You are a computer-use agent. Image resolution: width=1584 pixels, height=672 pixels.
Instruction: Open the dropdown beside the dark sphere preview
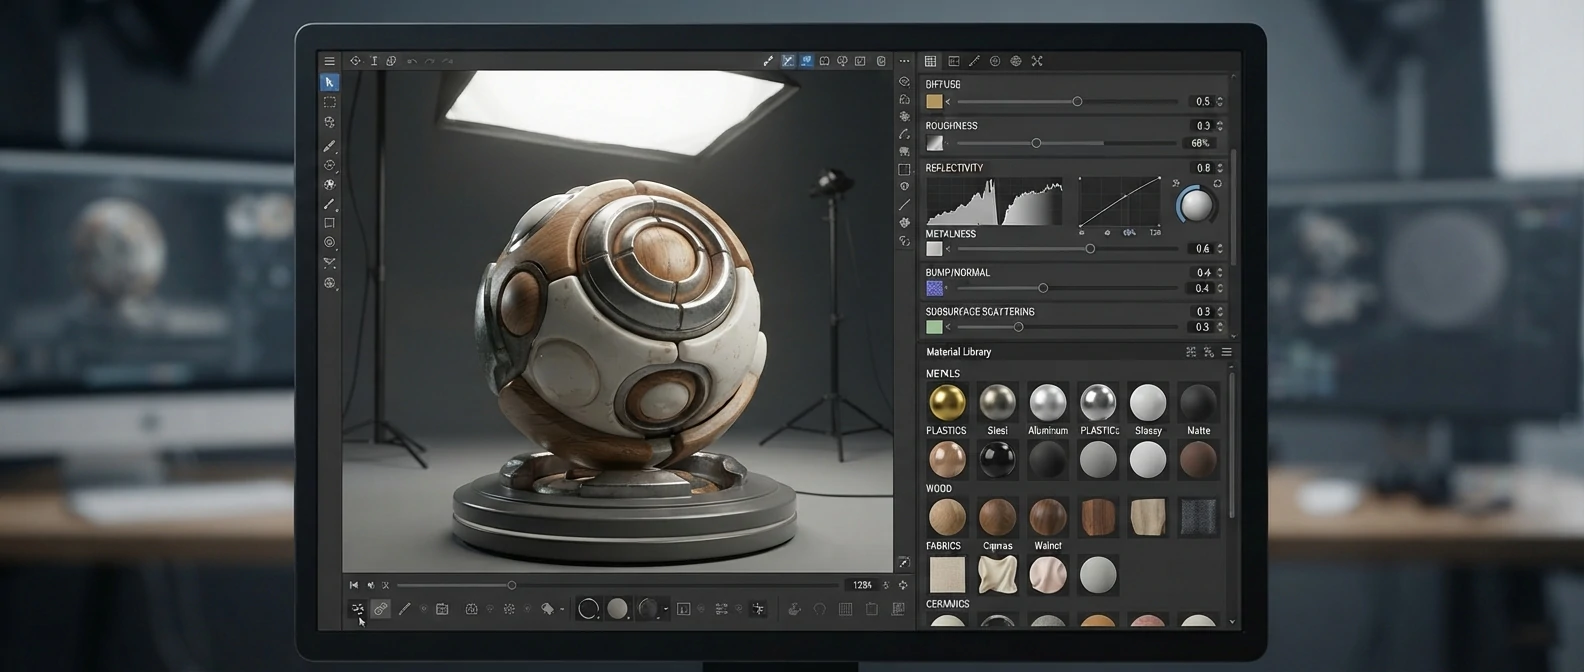point(665,609)
